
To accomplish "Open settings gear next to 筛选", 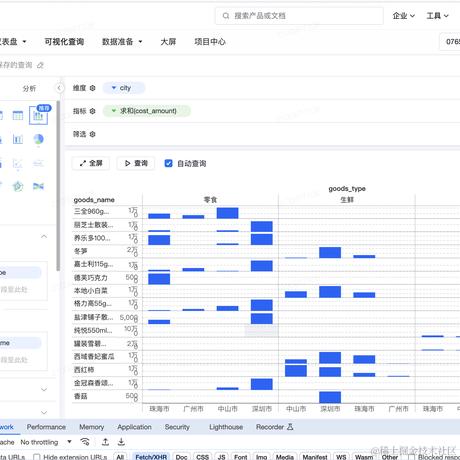I will (x=92, y=134).
